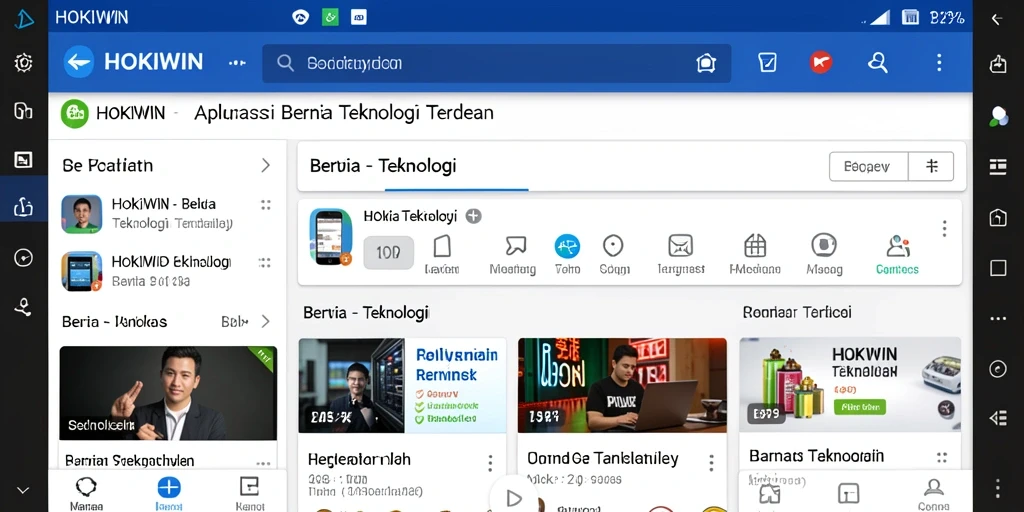Click the round play button at bottom
This screenshot has height=512, width=1024.
tap(513, 499)
